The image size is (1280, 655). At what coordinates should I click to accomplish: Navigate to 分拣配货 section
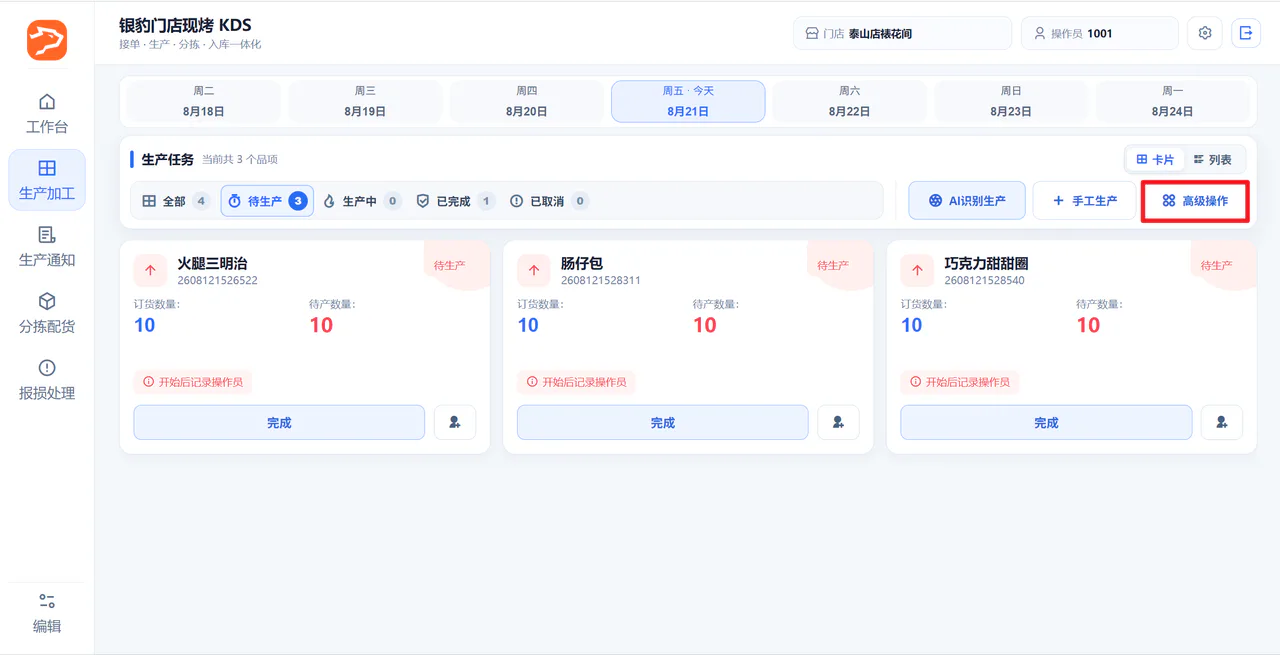[x=47, y=313]
